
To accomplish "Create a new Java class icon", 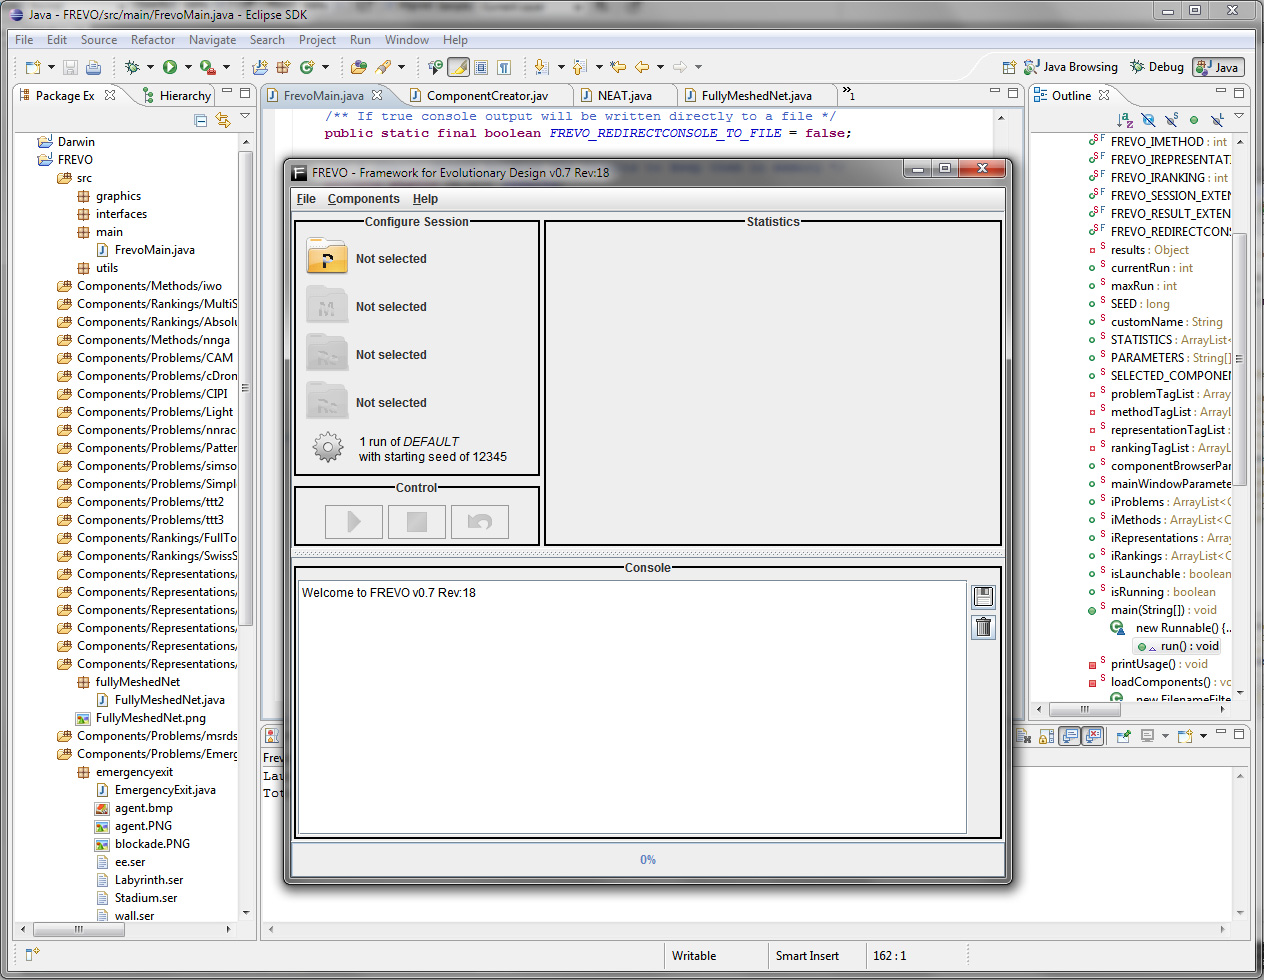I will (307, 67).
